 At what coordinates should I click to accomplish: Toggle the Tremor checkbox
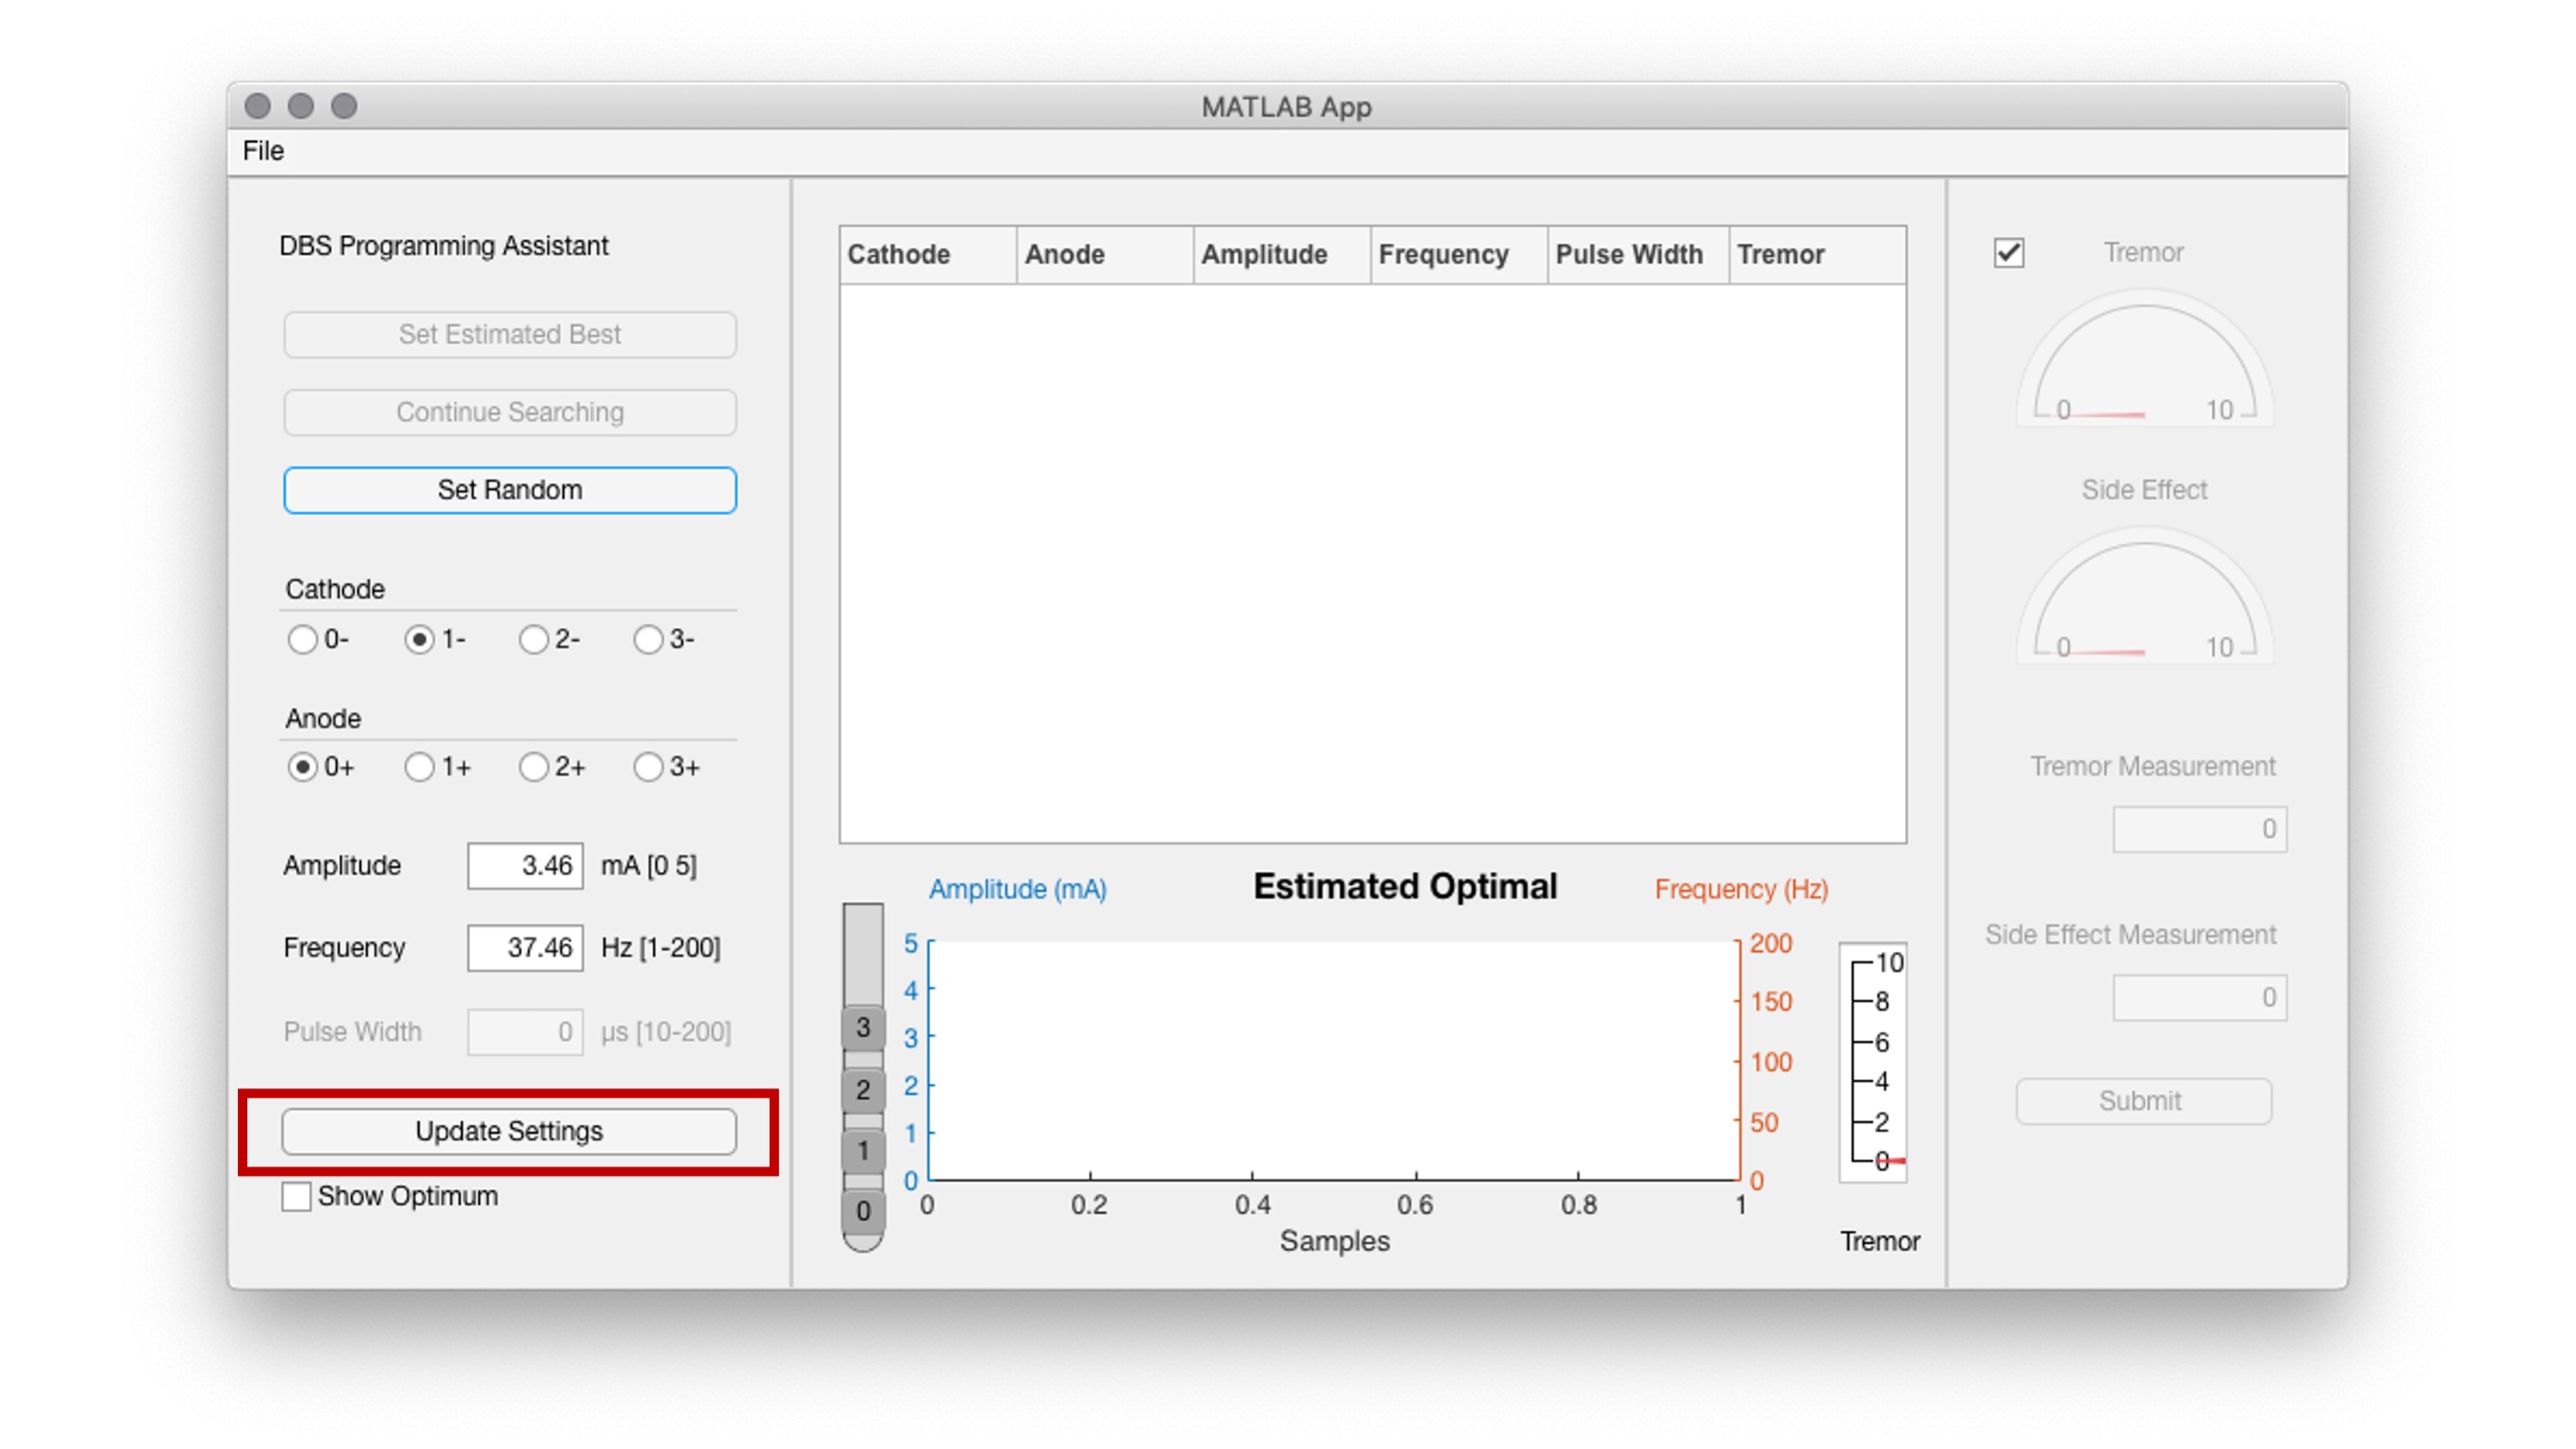(x=2008, y=253)
